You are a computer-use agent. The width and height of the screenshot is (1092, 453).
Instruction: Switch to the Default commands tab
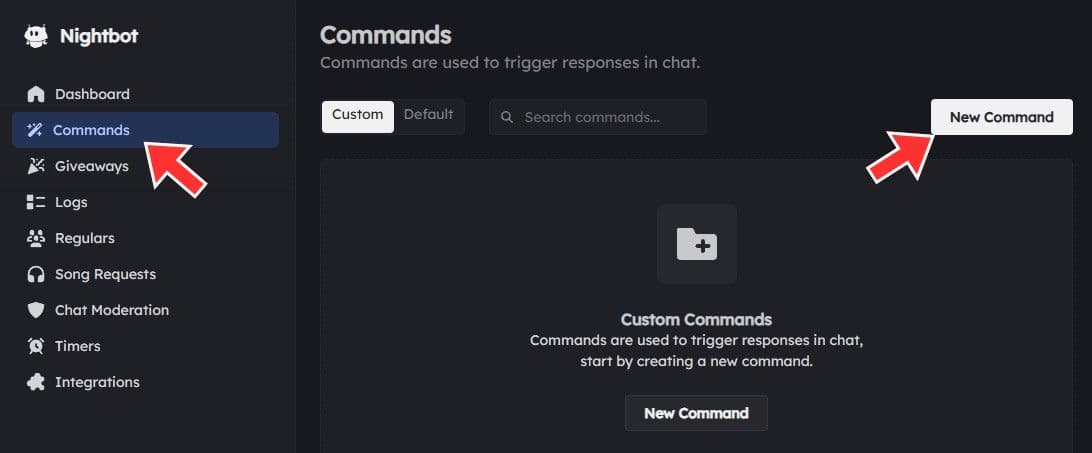pos(428,115)
